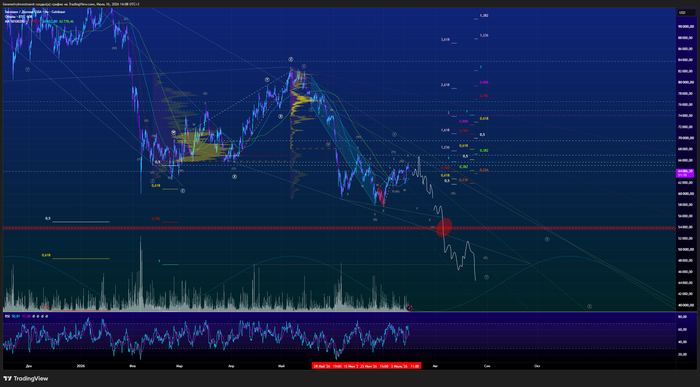The image size is (700, 387).
Task: Select the MA indicator legend
Action: [x=39, y=21]
